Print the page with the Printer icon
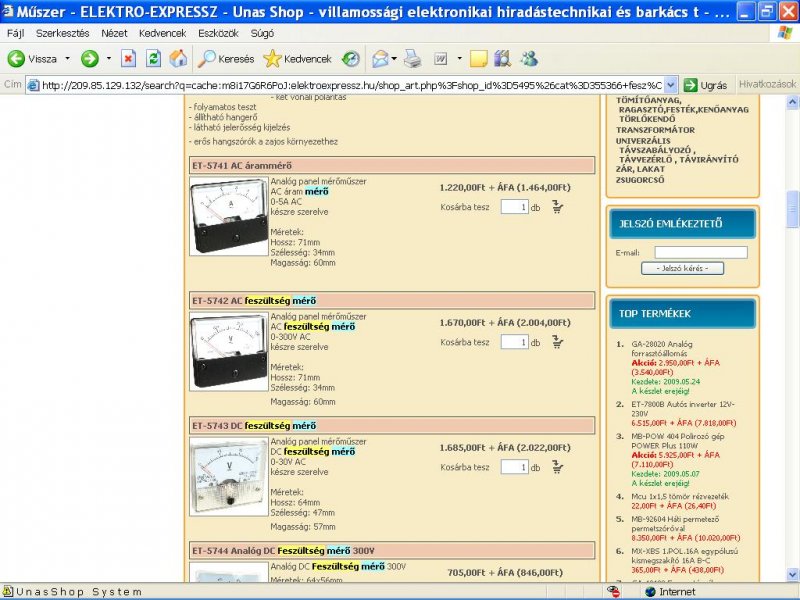Image resolution: width=800 pixels, height=600 pixels. point(412,59)
